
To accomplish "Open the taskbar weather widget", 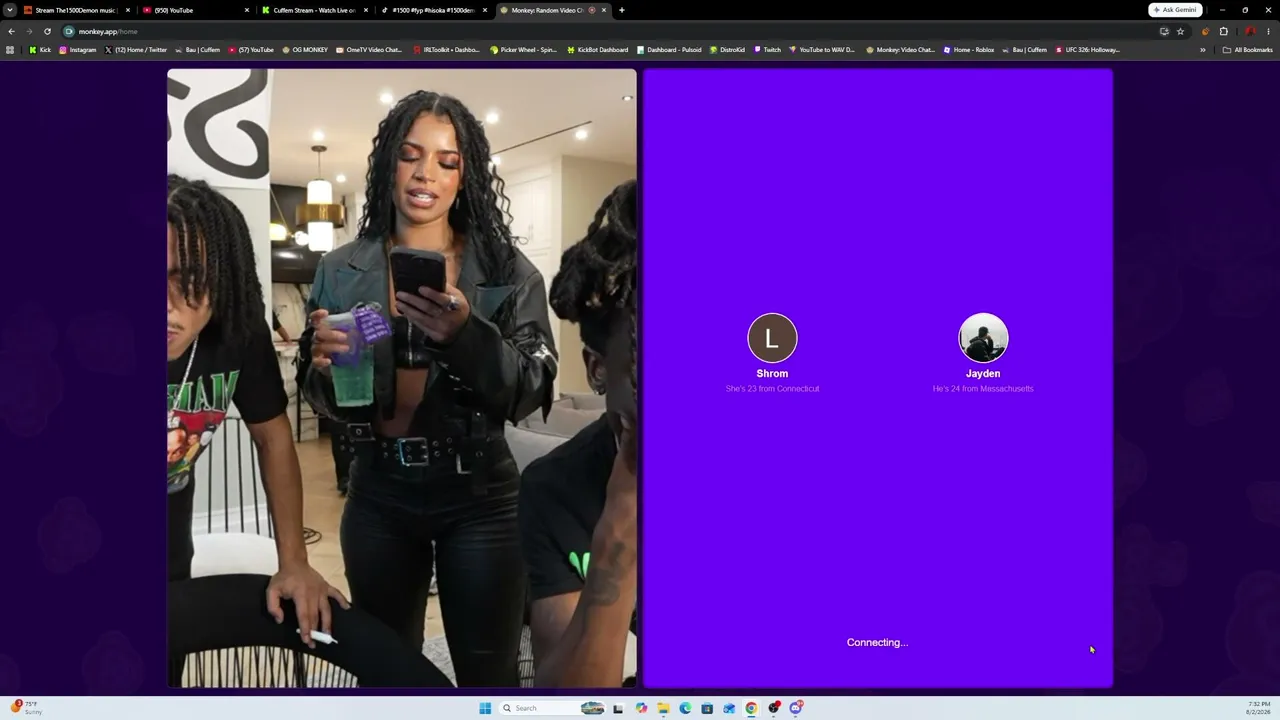I will click(x=27, y=707).
